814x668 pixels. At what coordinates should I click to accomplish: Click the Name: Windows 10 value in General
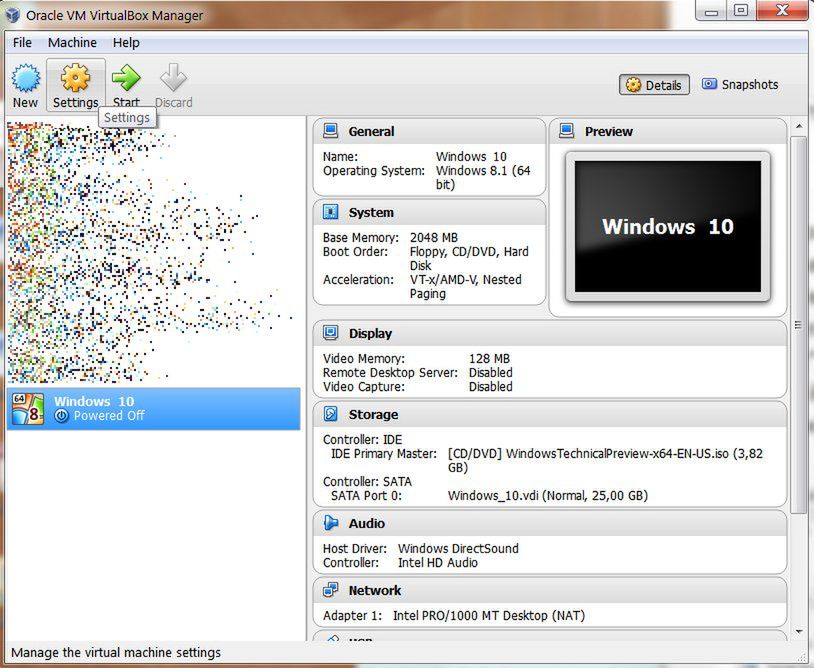471,157
